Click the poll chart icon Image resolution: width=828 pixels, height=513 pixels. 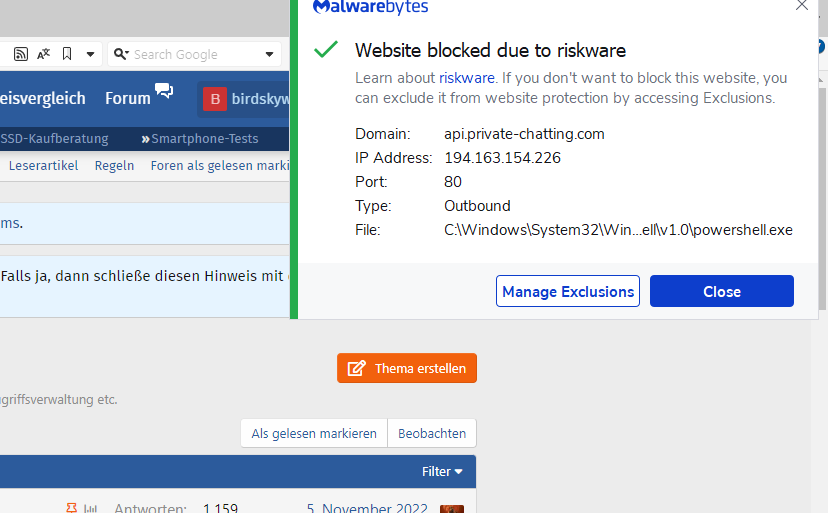point(91,509)
